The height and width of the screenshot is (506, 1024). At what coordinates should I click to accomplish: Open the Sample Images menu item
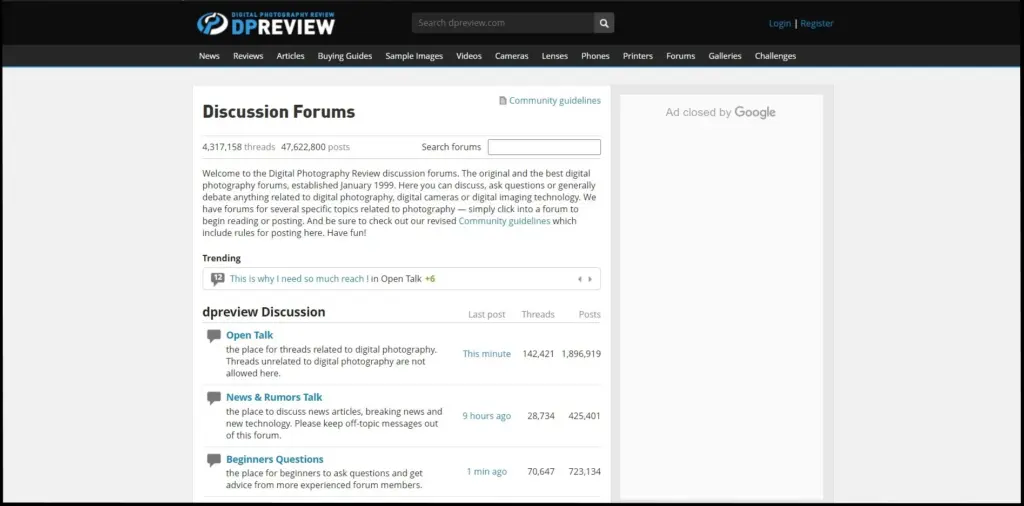coord(414,56)
